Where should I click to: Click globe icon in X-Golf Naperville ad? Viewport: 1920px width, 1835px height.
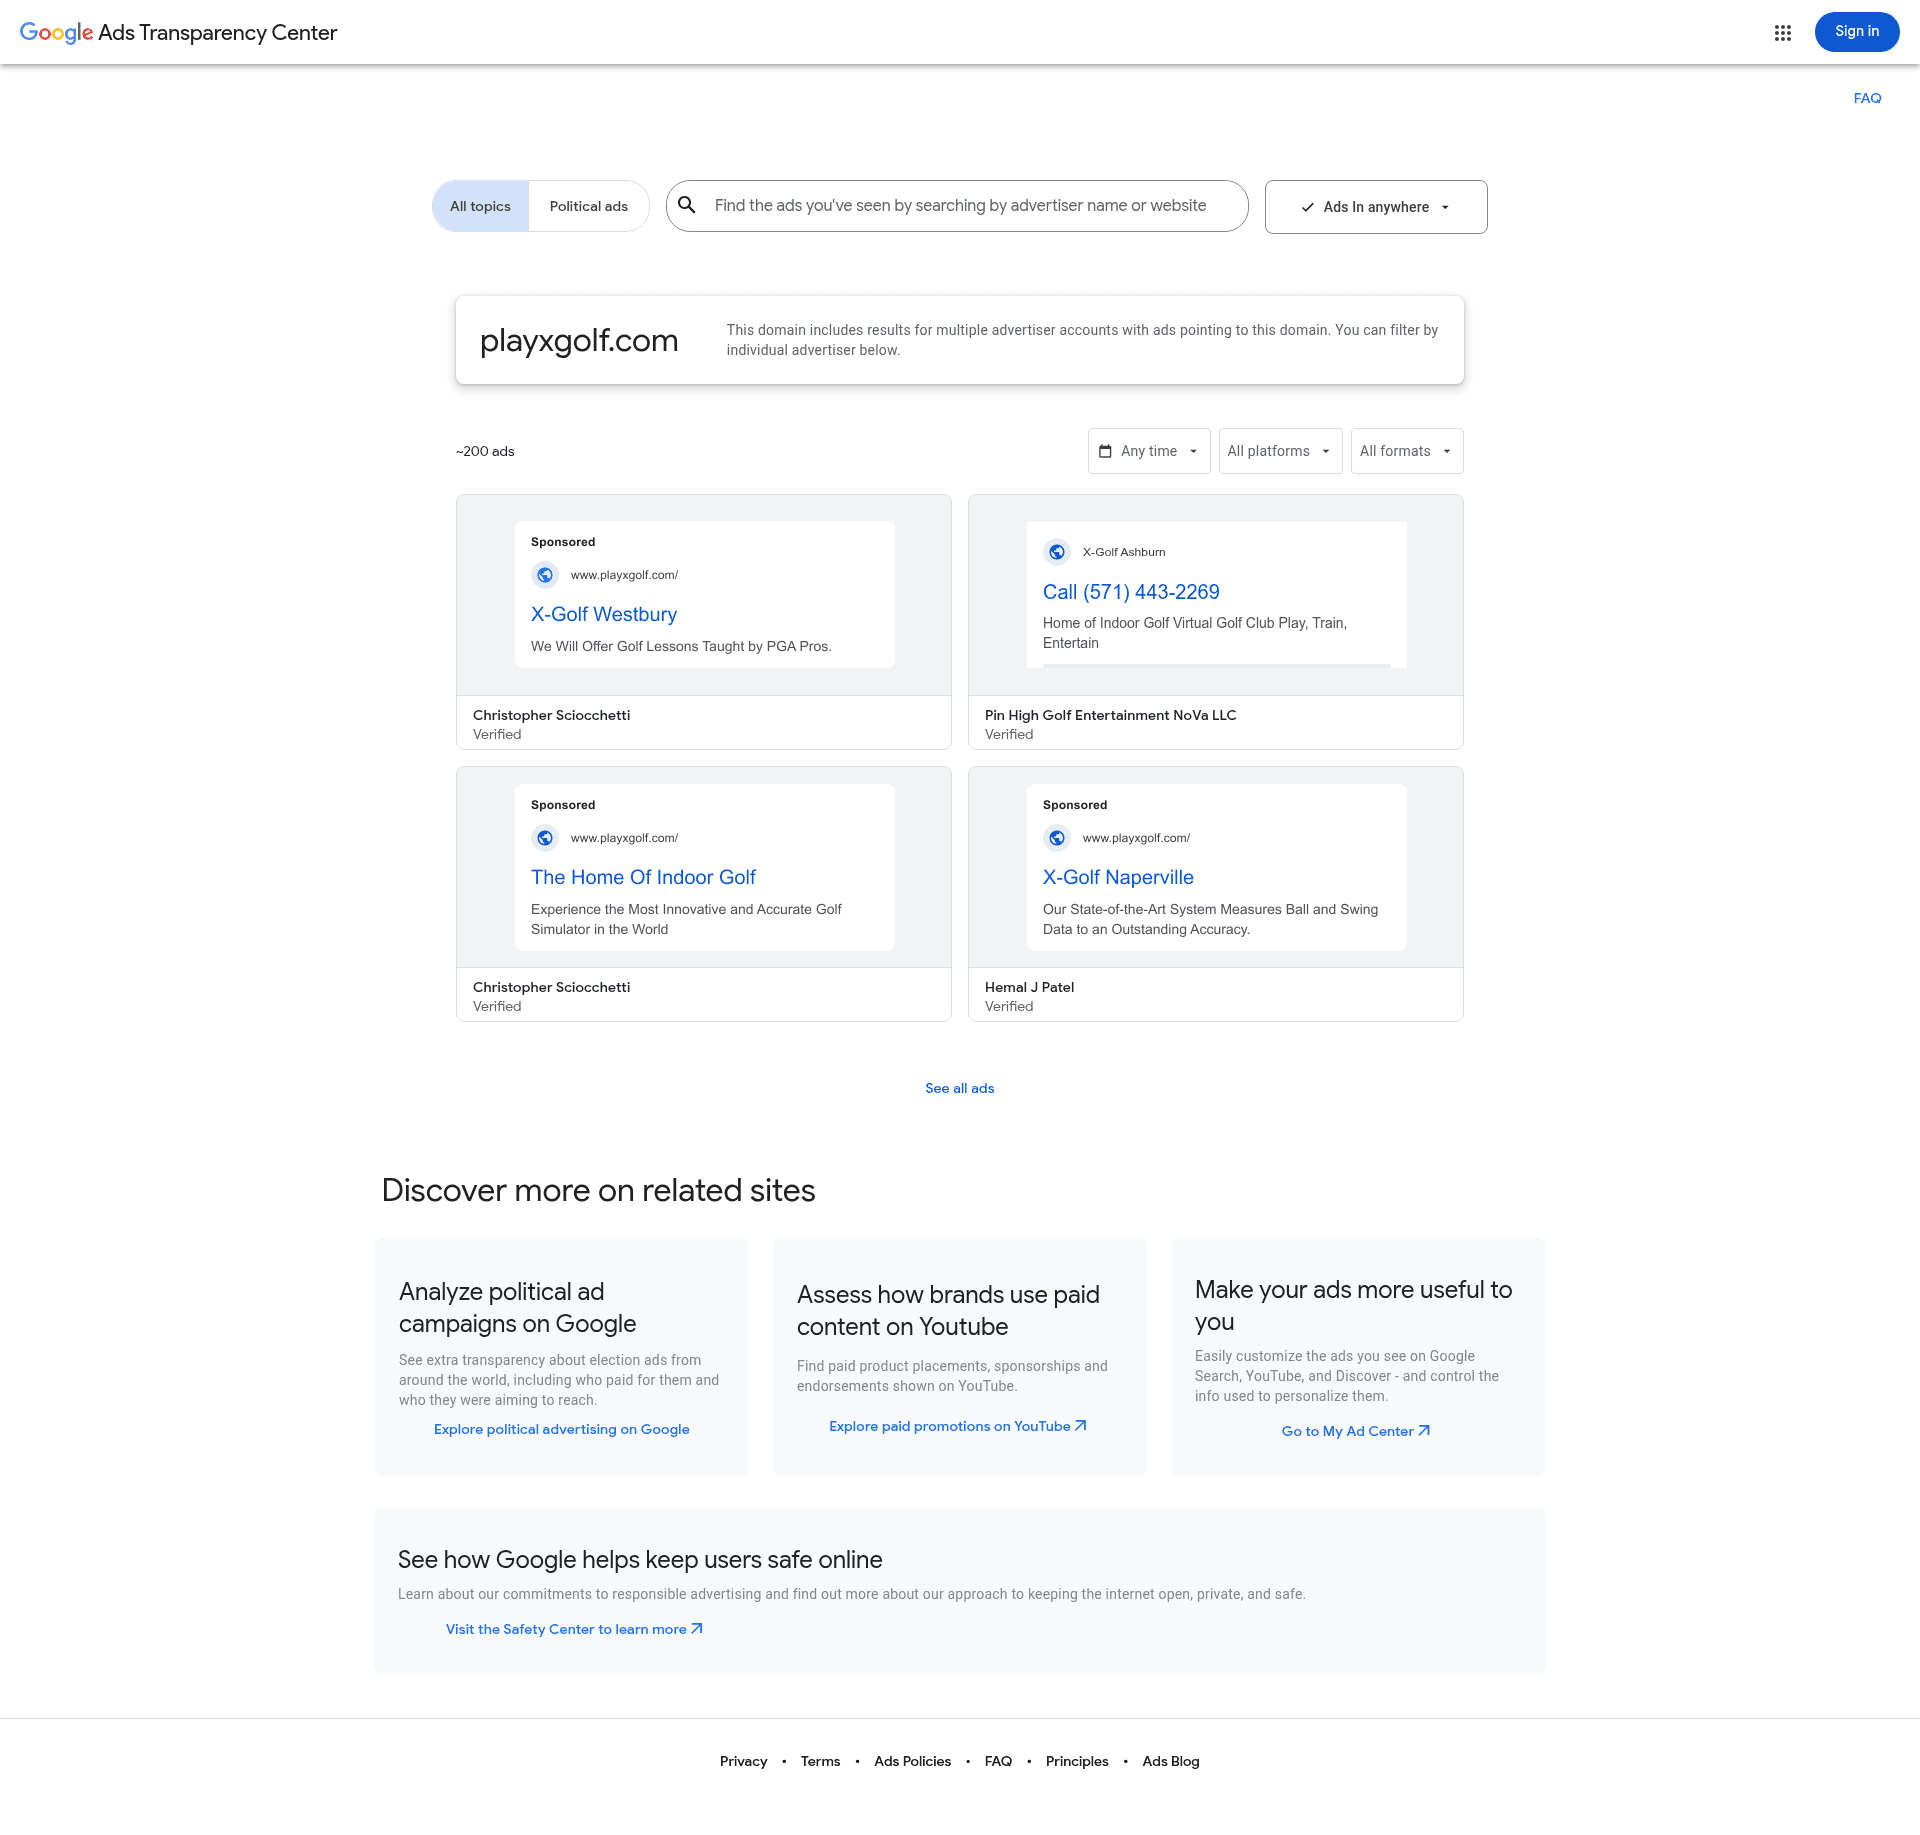pyautogui.click(x=1057, y=838)
